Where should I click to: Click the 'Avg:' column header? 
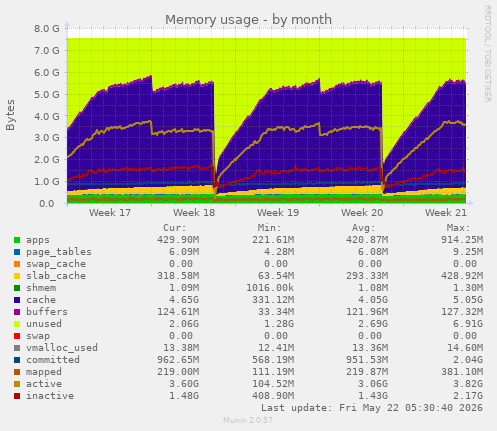pyautogui.click(x=364, y=228)
